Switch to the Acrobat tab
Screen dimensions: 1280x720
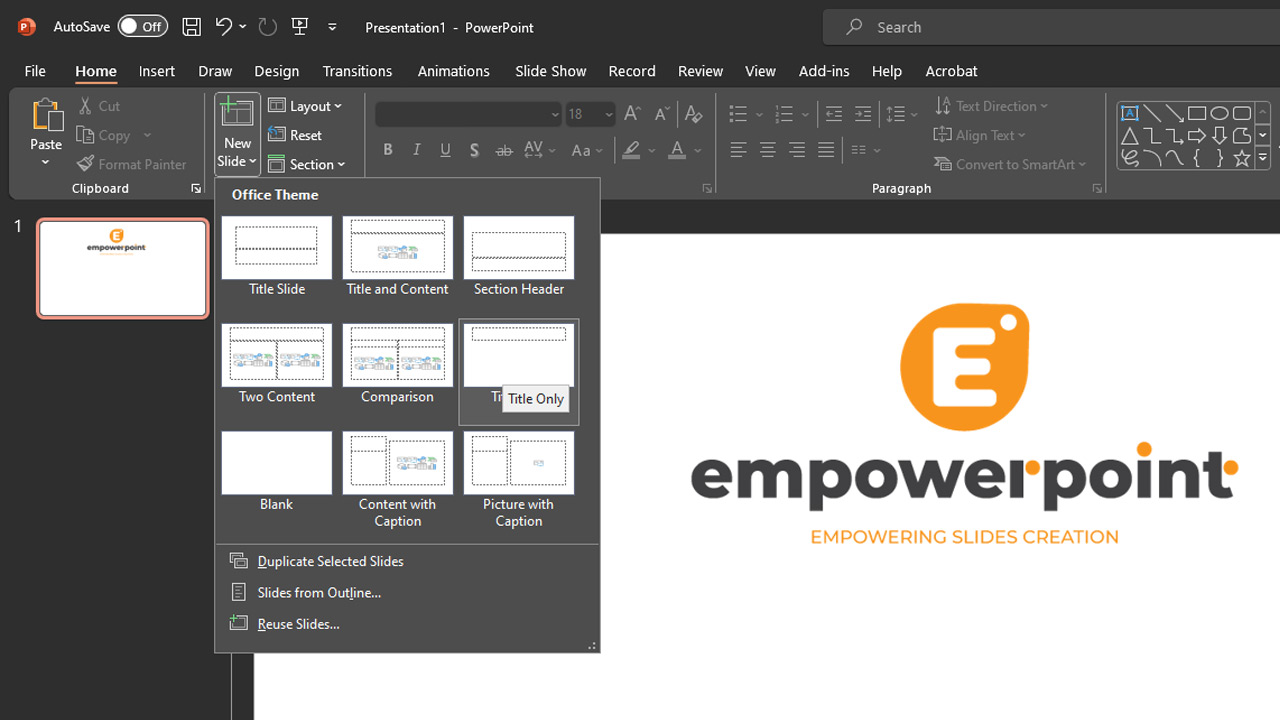[951, 71]
